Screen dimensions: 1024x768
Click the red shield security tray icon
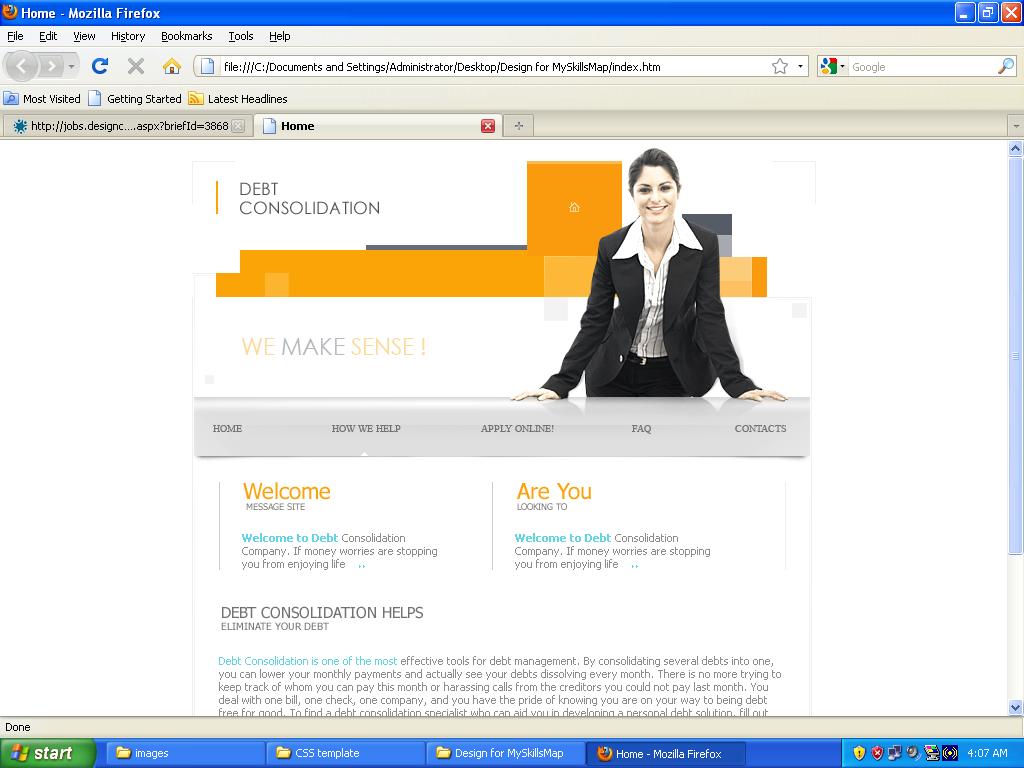click(877, 753)
